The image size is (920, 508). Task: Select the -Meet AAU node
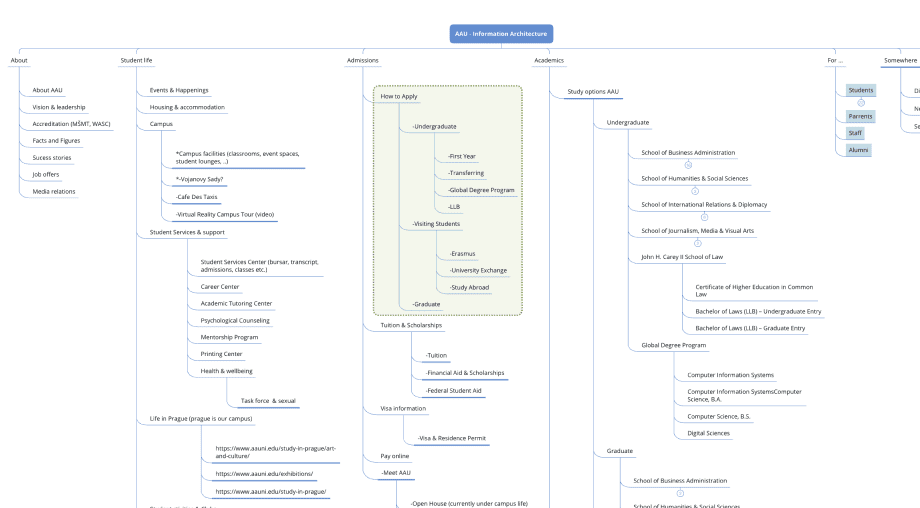click(x=396, y=473)
